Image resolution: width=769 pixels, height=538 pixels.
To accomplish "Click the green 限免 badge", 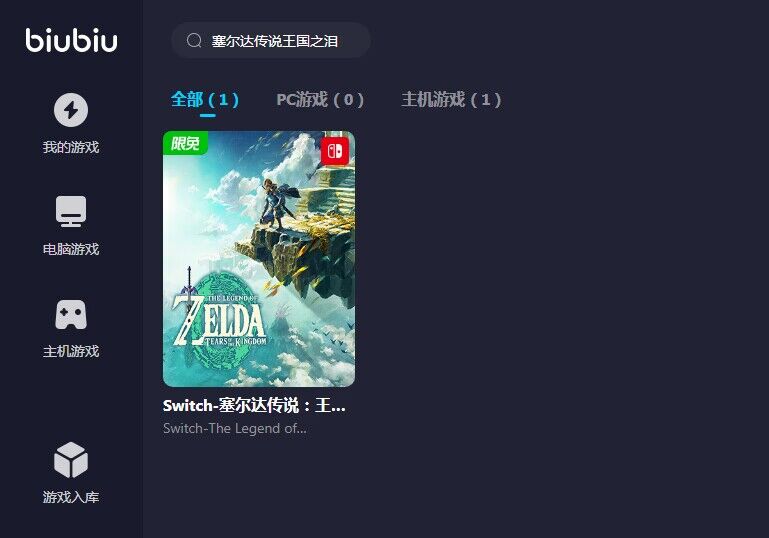I will point(185,143).
